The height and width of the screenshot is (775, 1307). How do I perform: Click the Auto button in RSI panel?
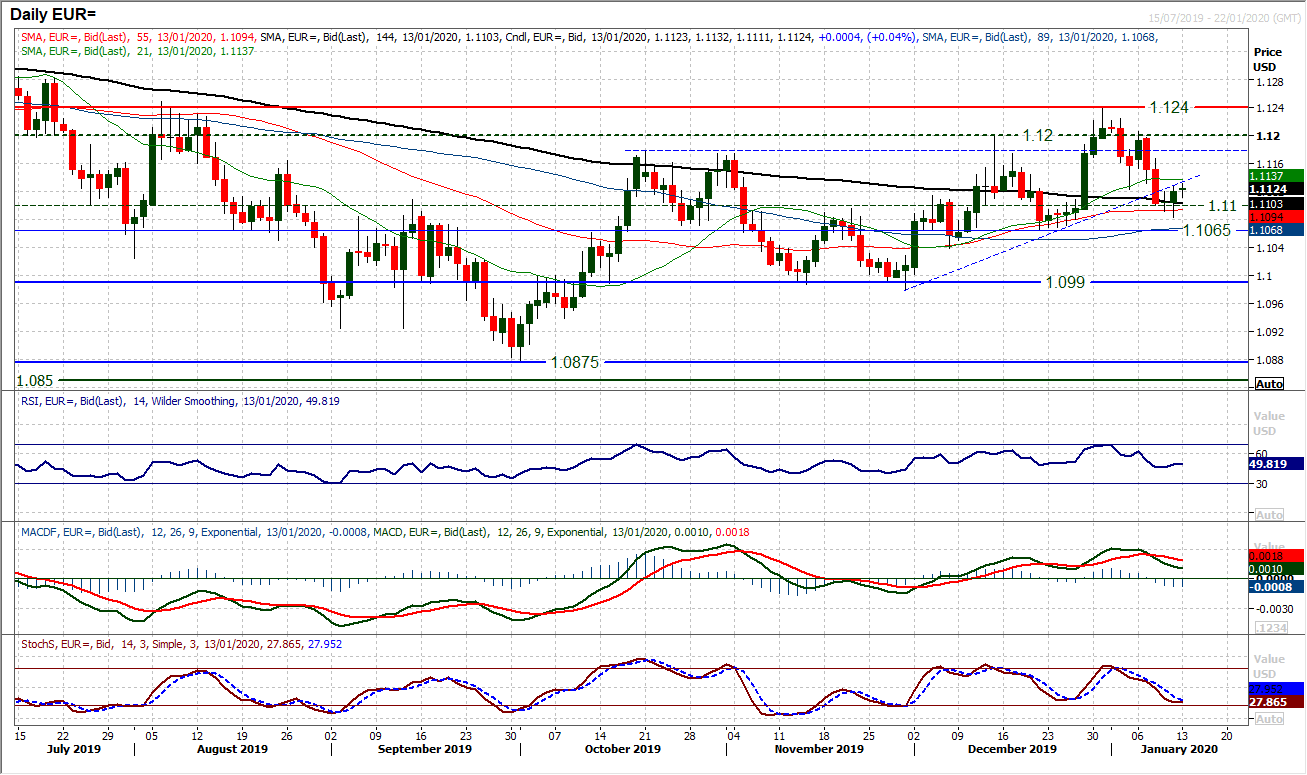[1268, 514]
